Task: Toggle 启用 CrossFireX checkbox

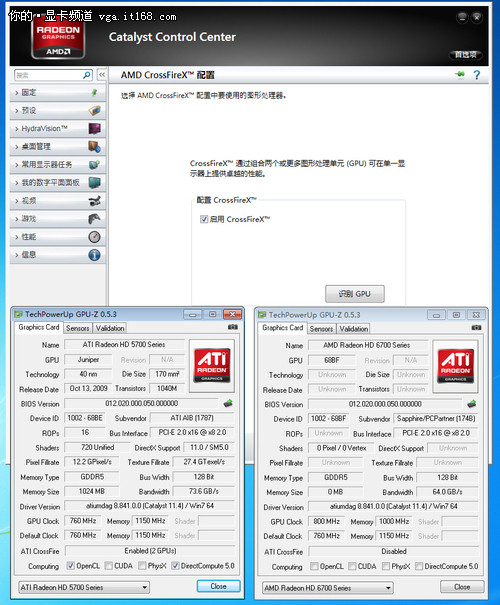Action: point(204,219)
